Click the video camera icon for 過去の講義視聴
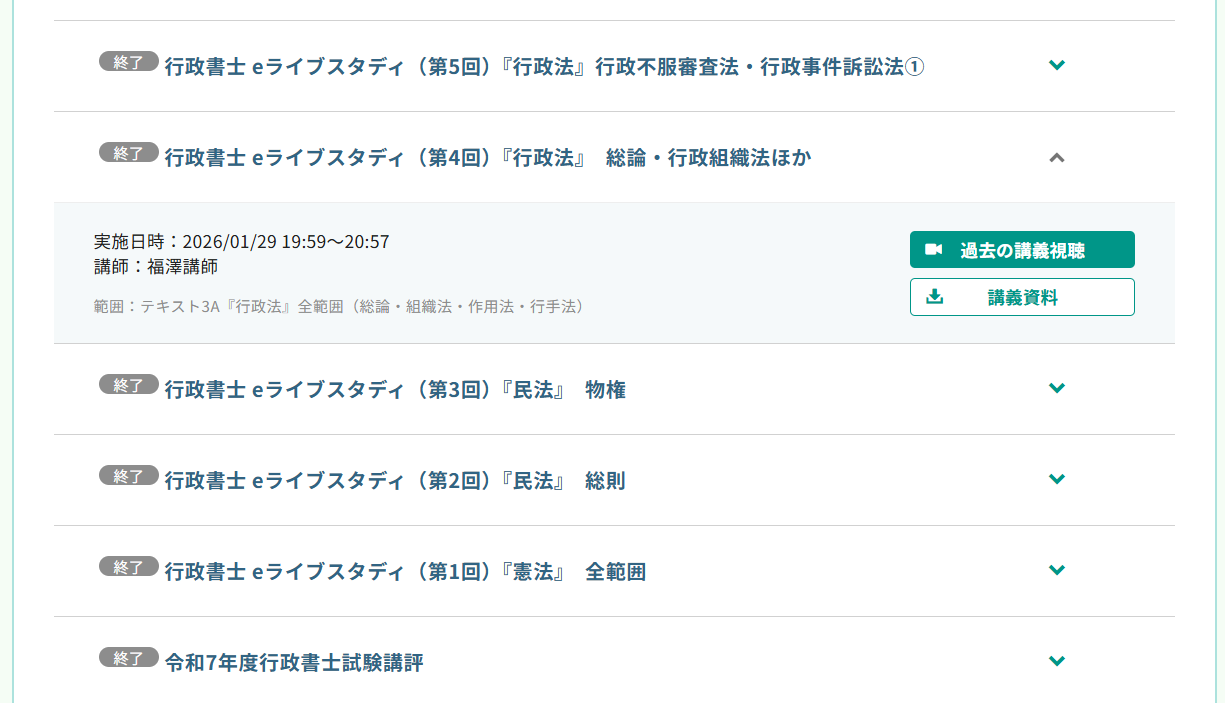 click(934, 250)
